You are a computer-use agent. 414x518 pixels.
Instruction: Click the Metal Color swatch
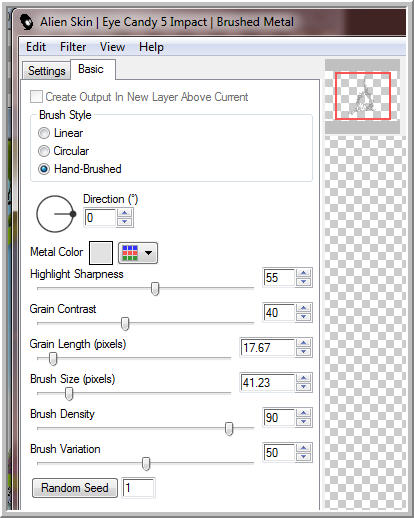pos(101,253)
